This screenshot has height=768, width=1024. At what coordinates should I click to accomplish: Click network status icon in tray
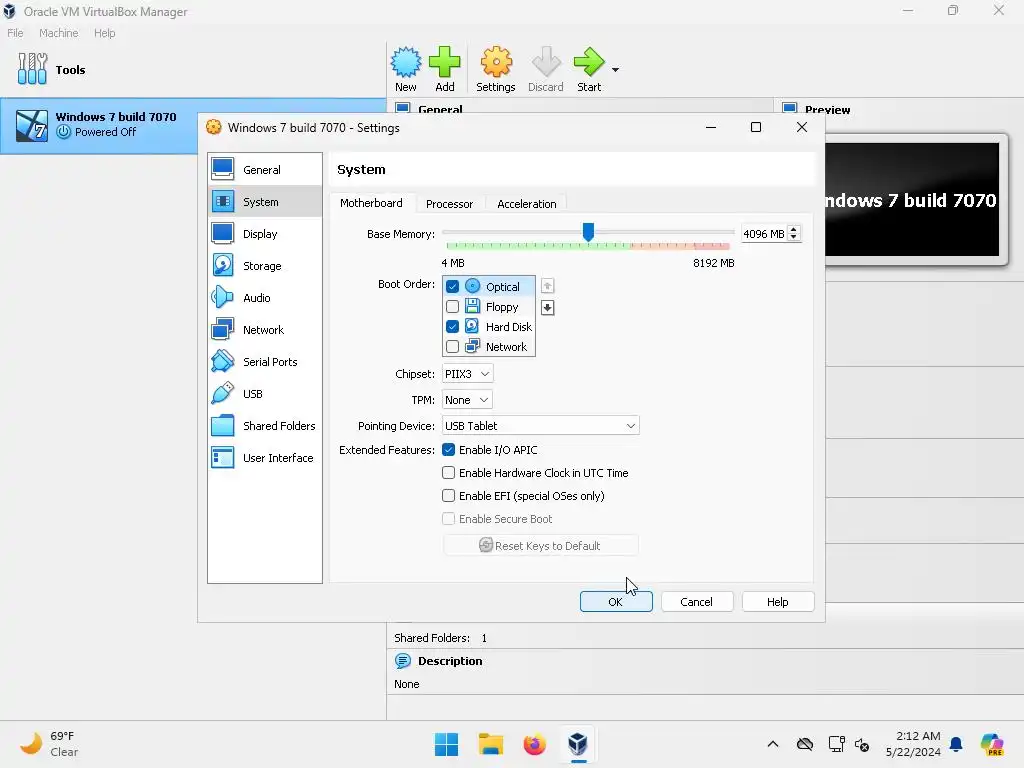pyautogui.click(x=837, y=744)
